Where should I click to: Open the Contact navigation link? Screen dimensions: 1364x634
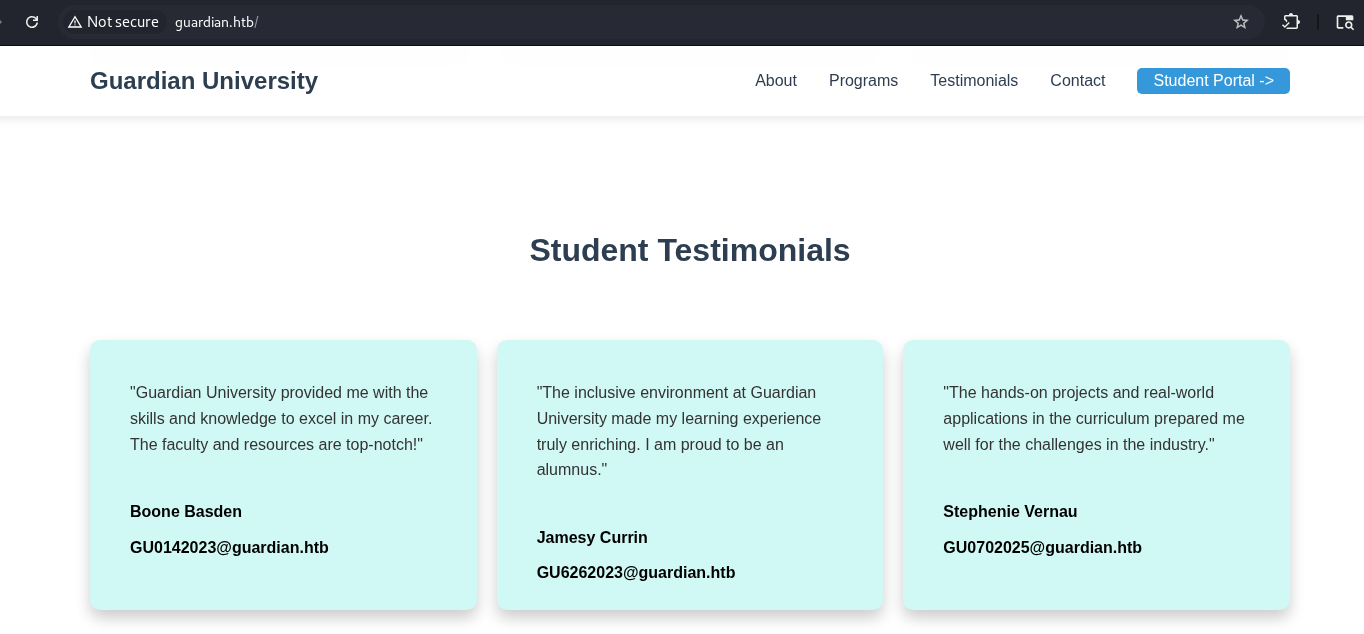[1077, 81]
